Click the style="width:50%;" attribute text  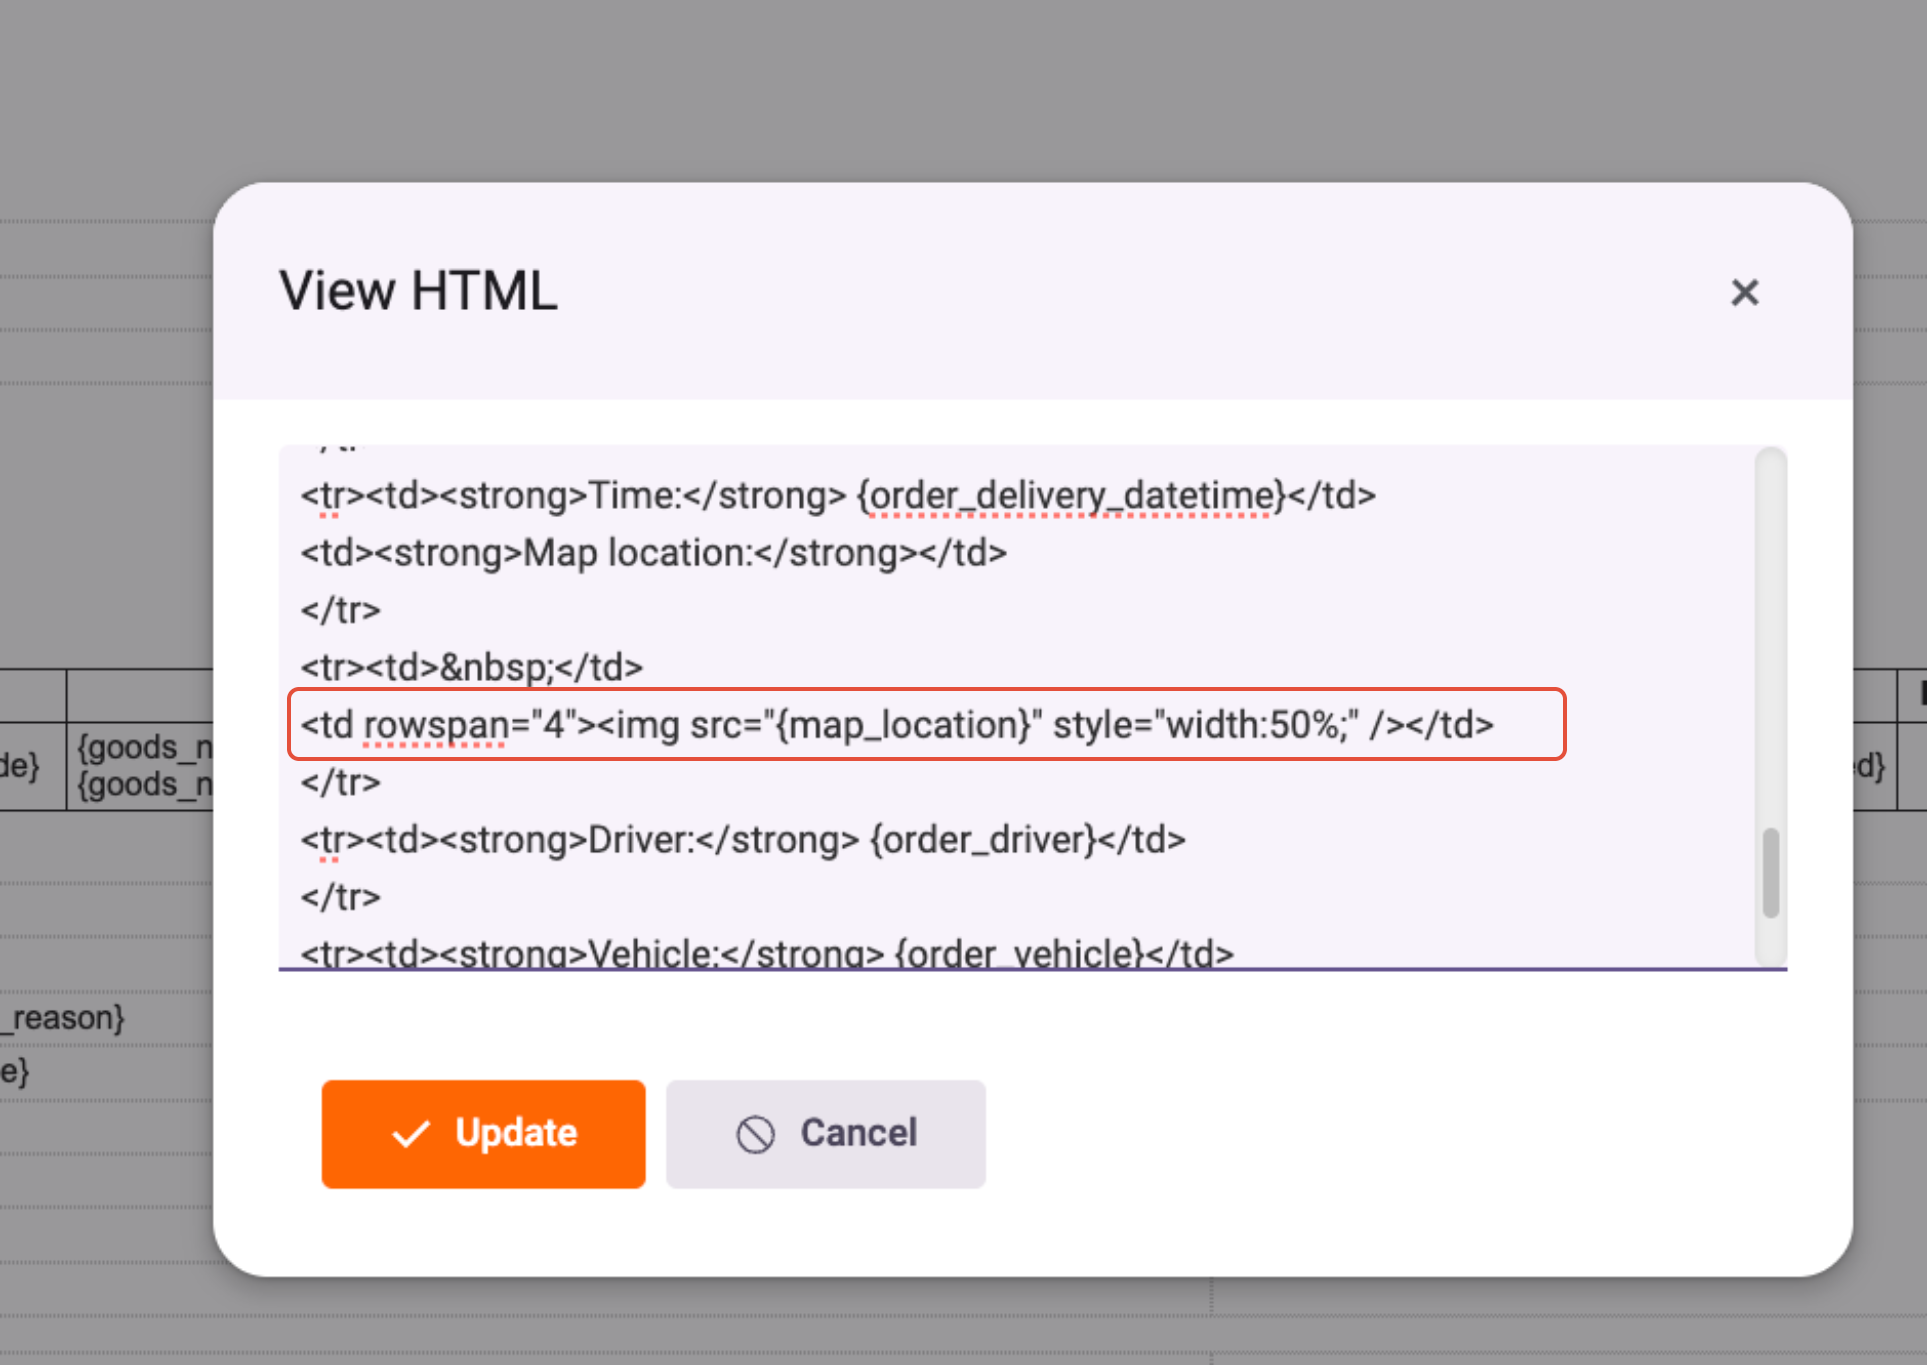point(1205,725)
